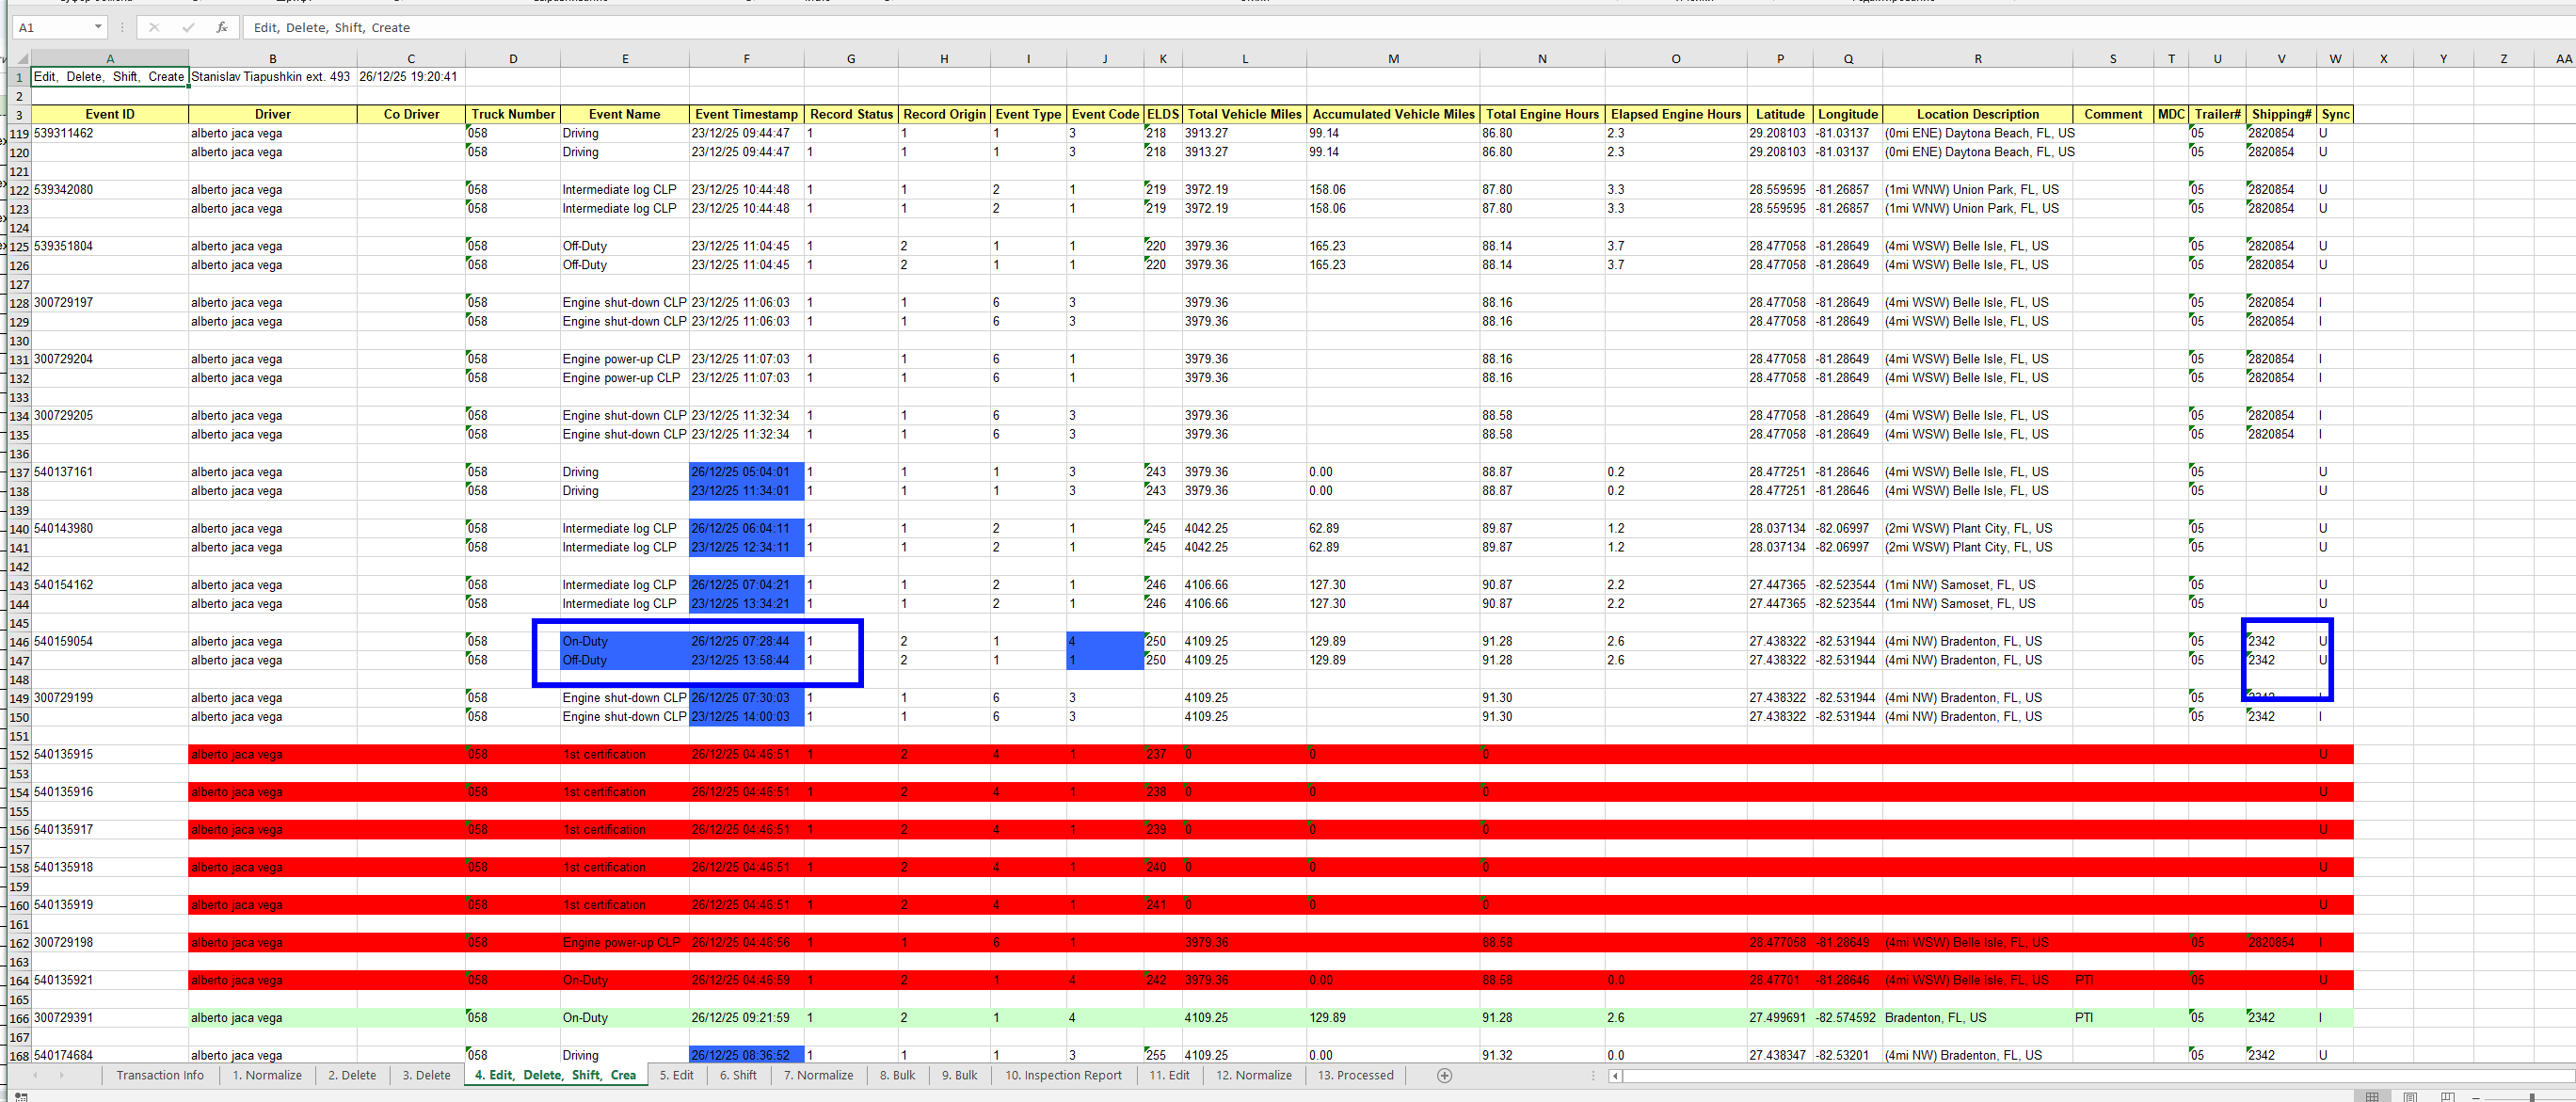Click horizontal scrollbar left arrow
Screen dimensions: 2576x1102
[x=1615, y=1076]
